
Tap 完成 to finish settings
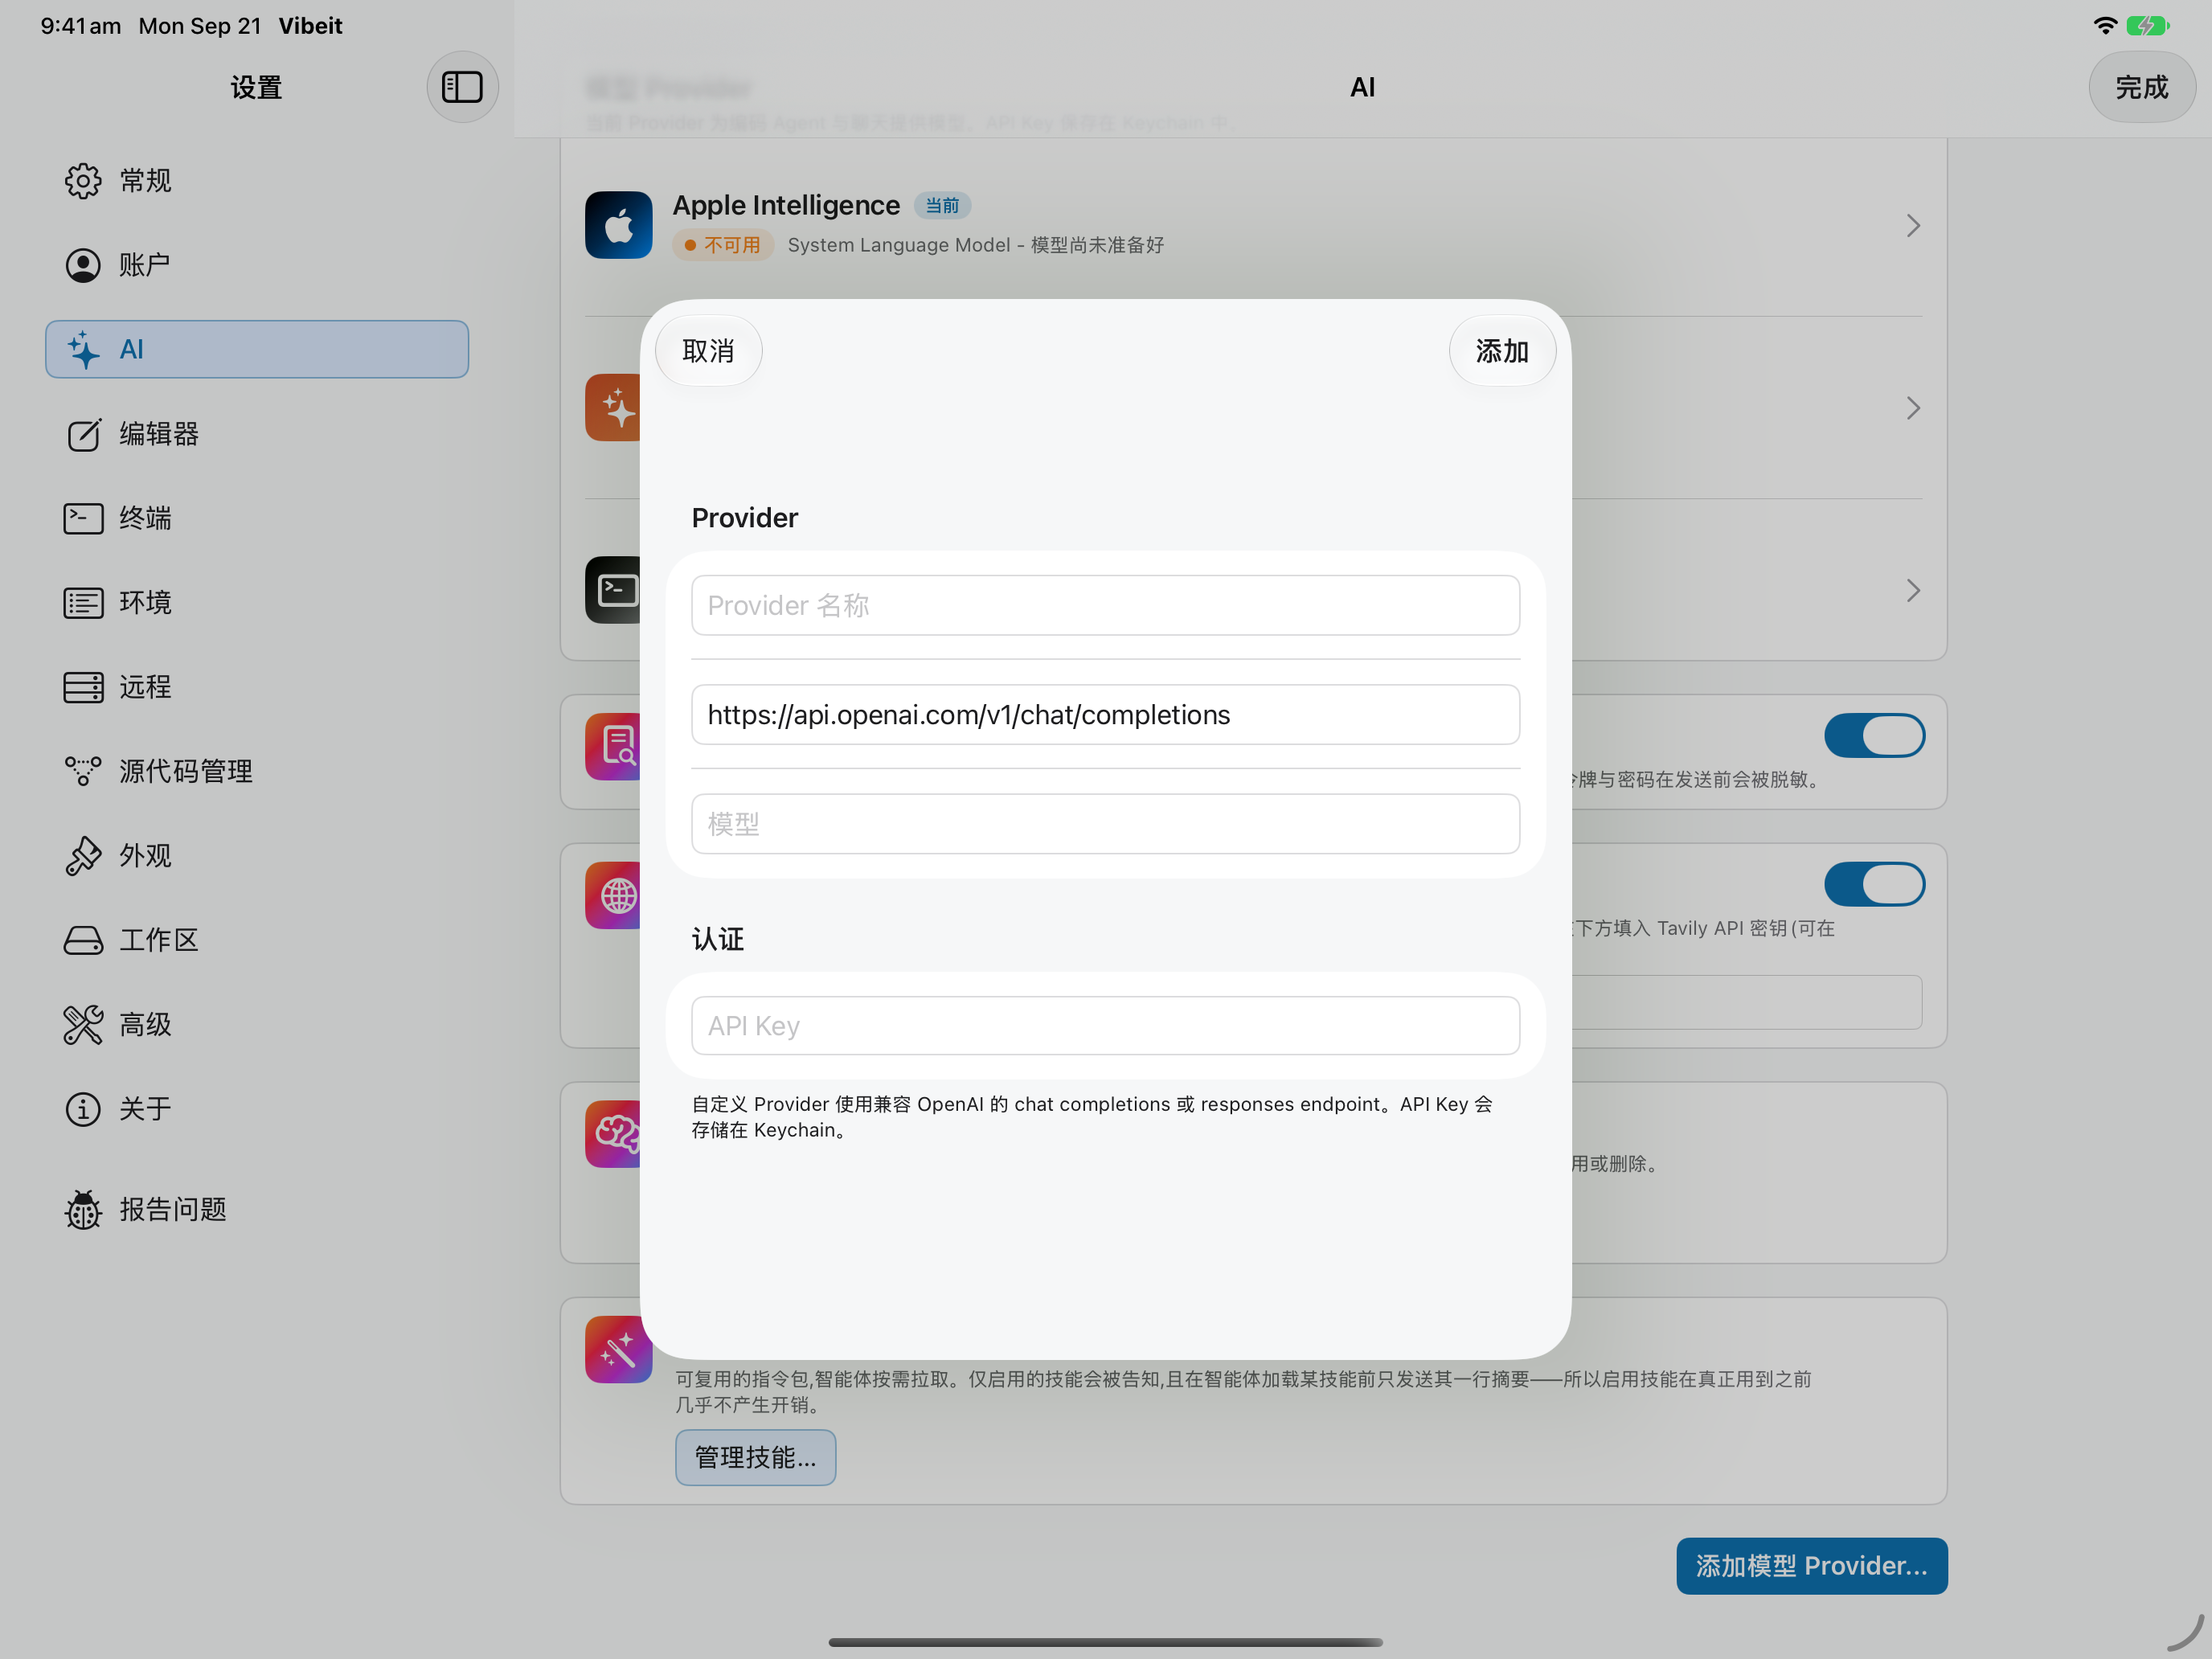(2141, 87)
